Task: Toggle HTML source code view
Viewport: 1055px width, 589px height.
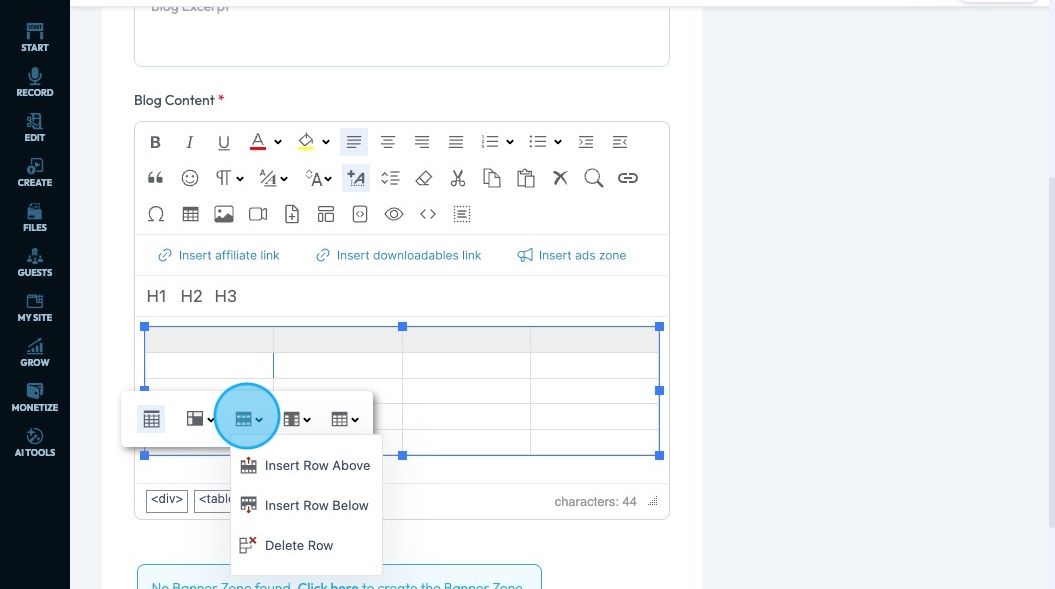Action: click(428, 214)
